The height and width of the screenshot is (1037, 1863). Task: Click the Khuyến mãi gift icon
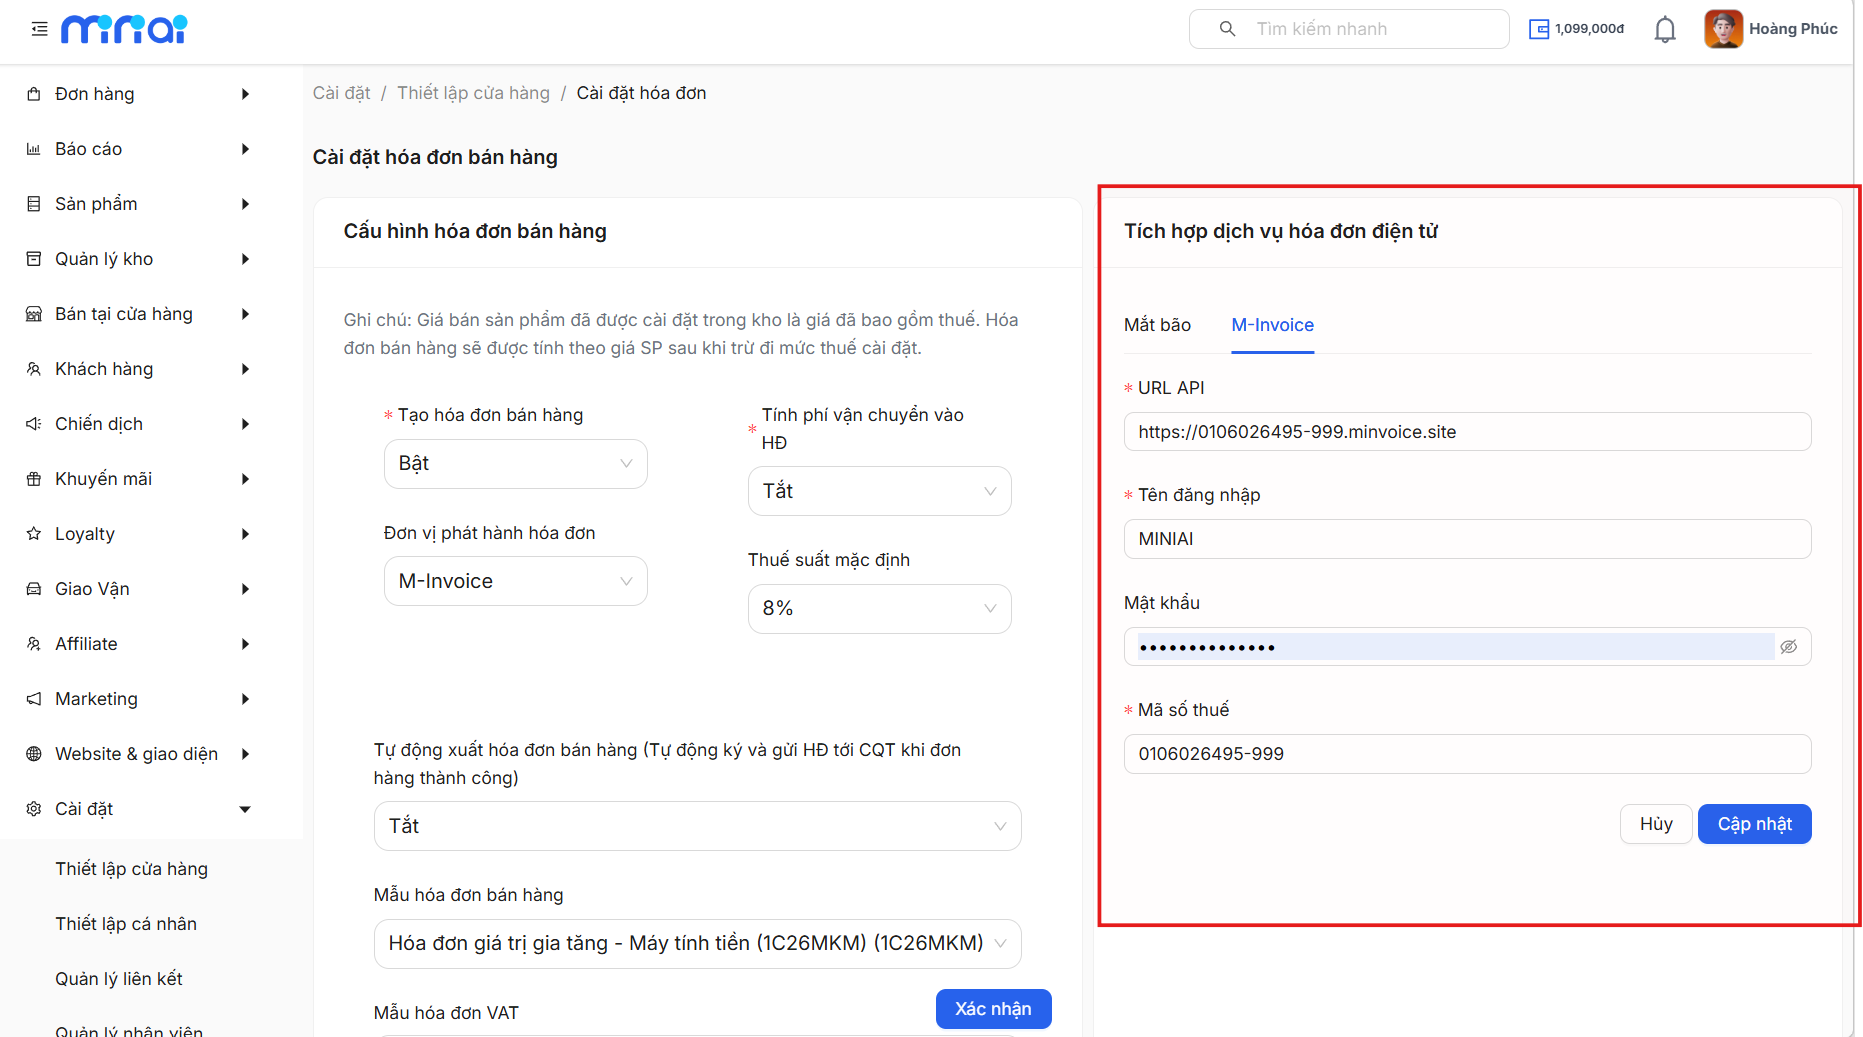tap(34, 479)
